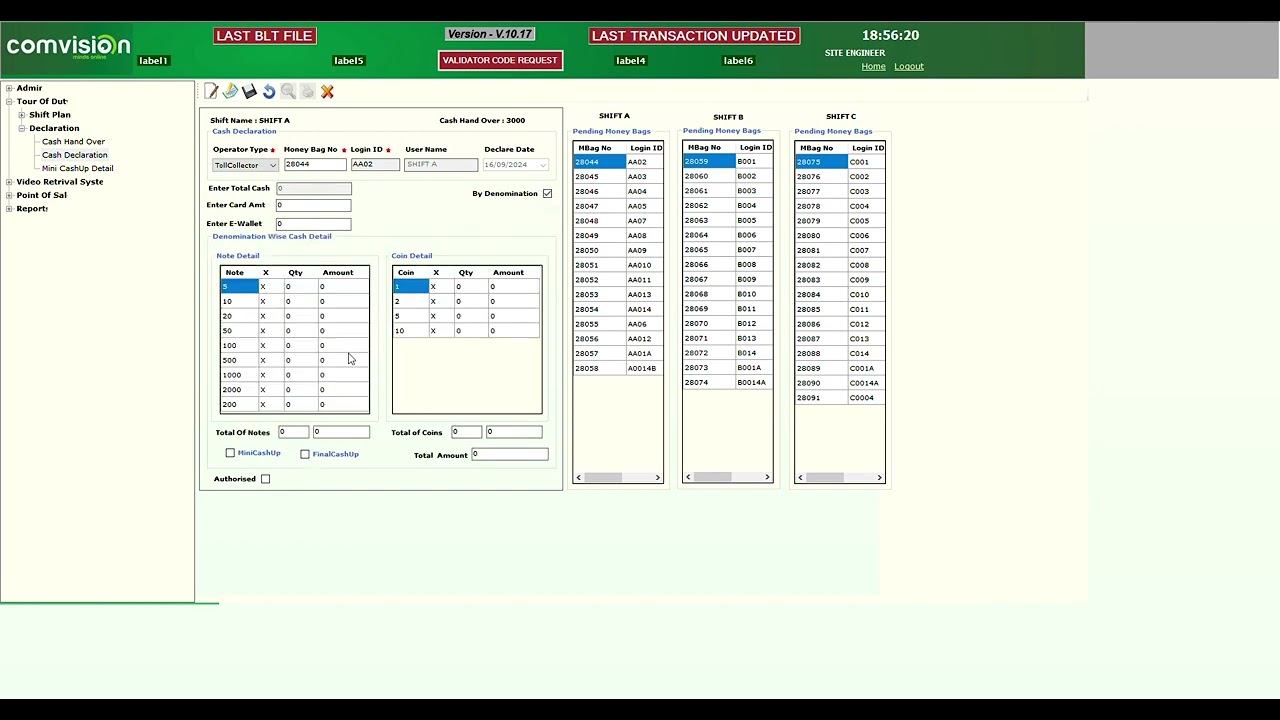Check the Authorised checkbox
The image size is (1280, 720).
[265, 479]
